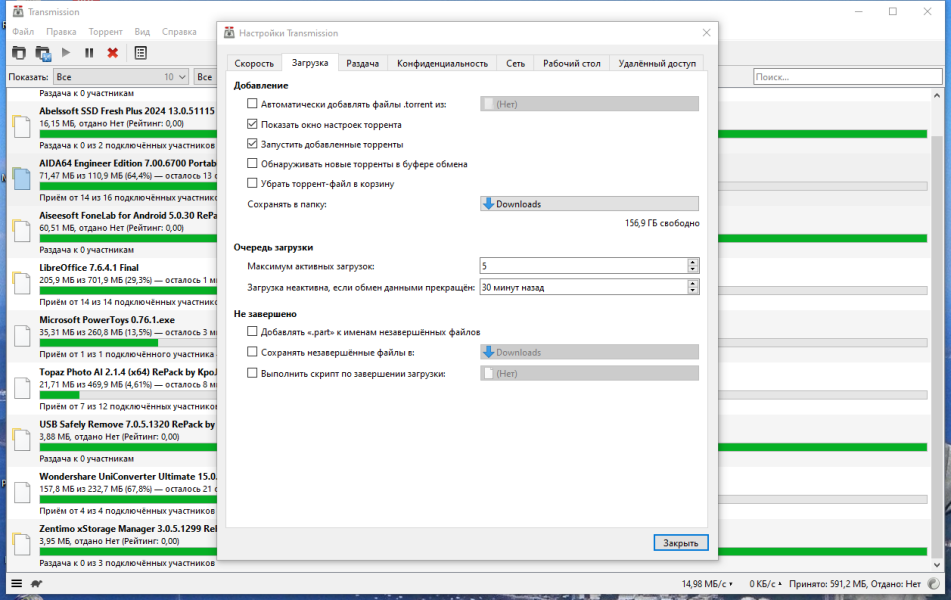Click the maximum active downloads field
The width and height of the screenshot is (951, 600).
point(583,266)
